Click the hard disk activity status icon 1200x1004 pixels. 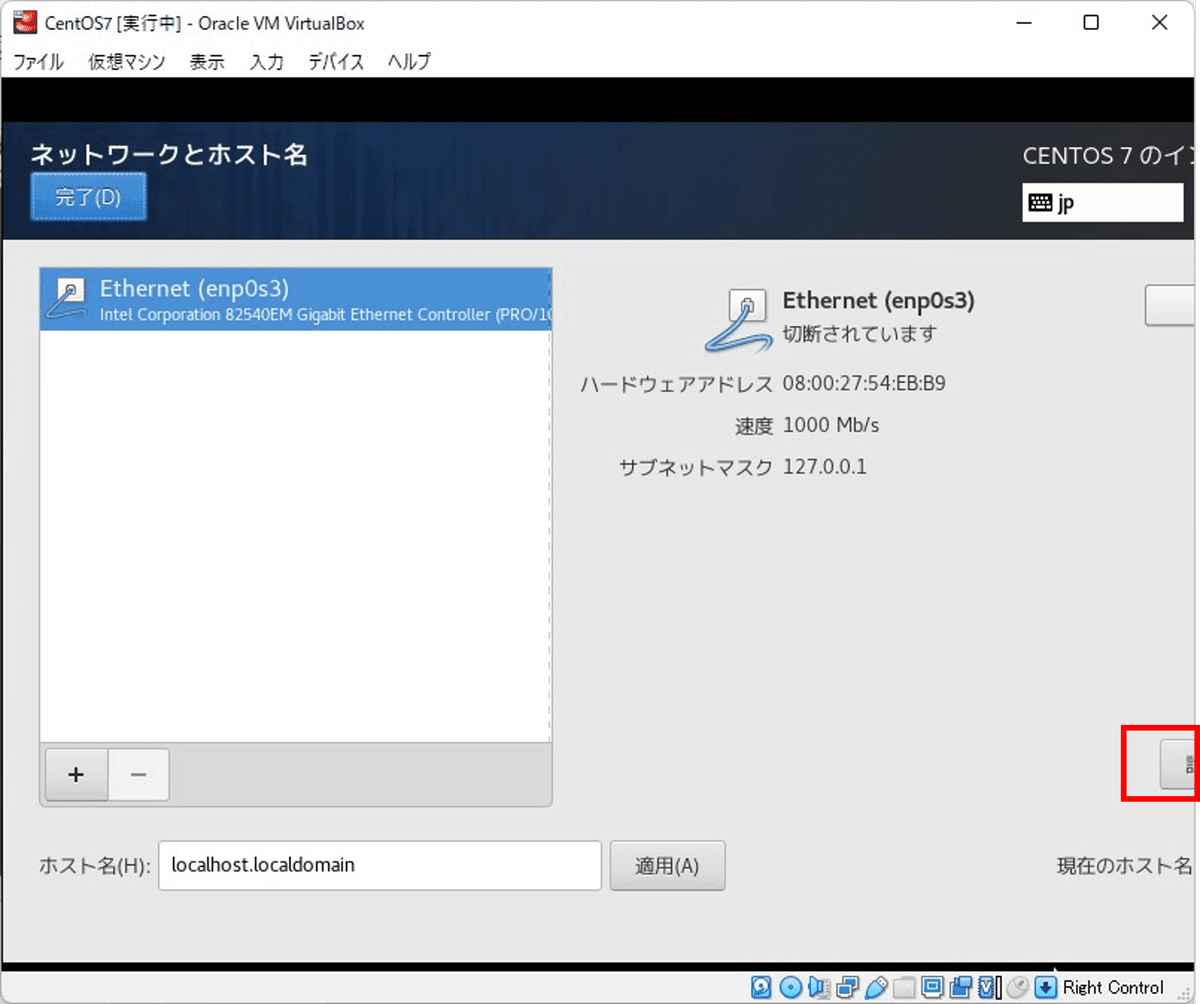point(761,988)
